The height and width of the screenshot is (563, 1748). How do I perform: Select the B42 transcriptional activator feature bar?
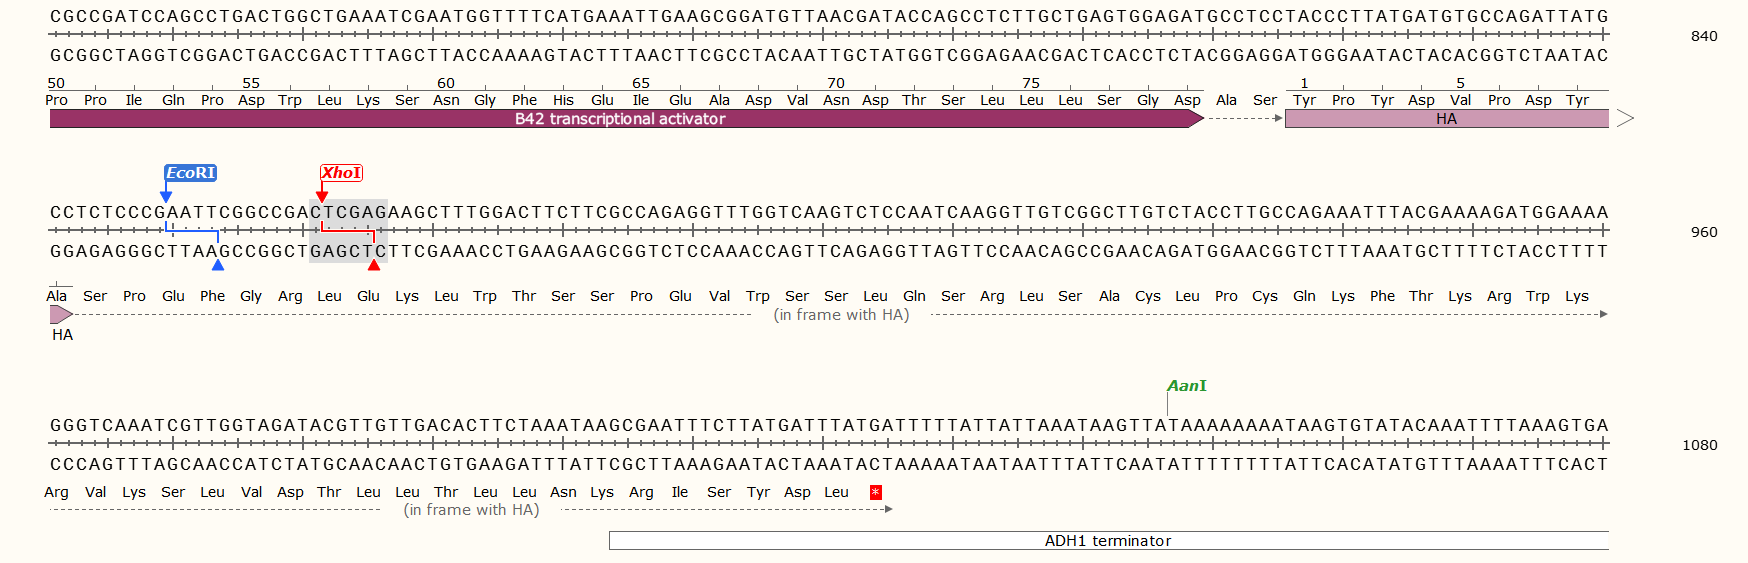point(620,119)
